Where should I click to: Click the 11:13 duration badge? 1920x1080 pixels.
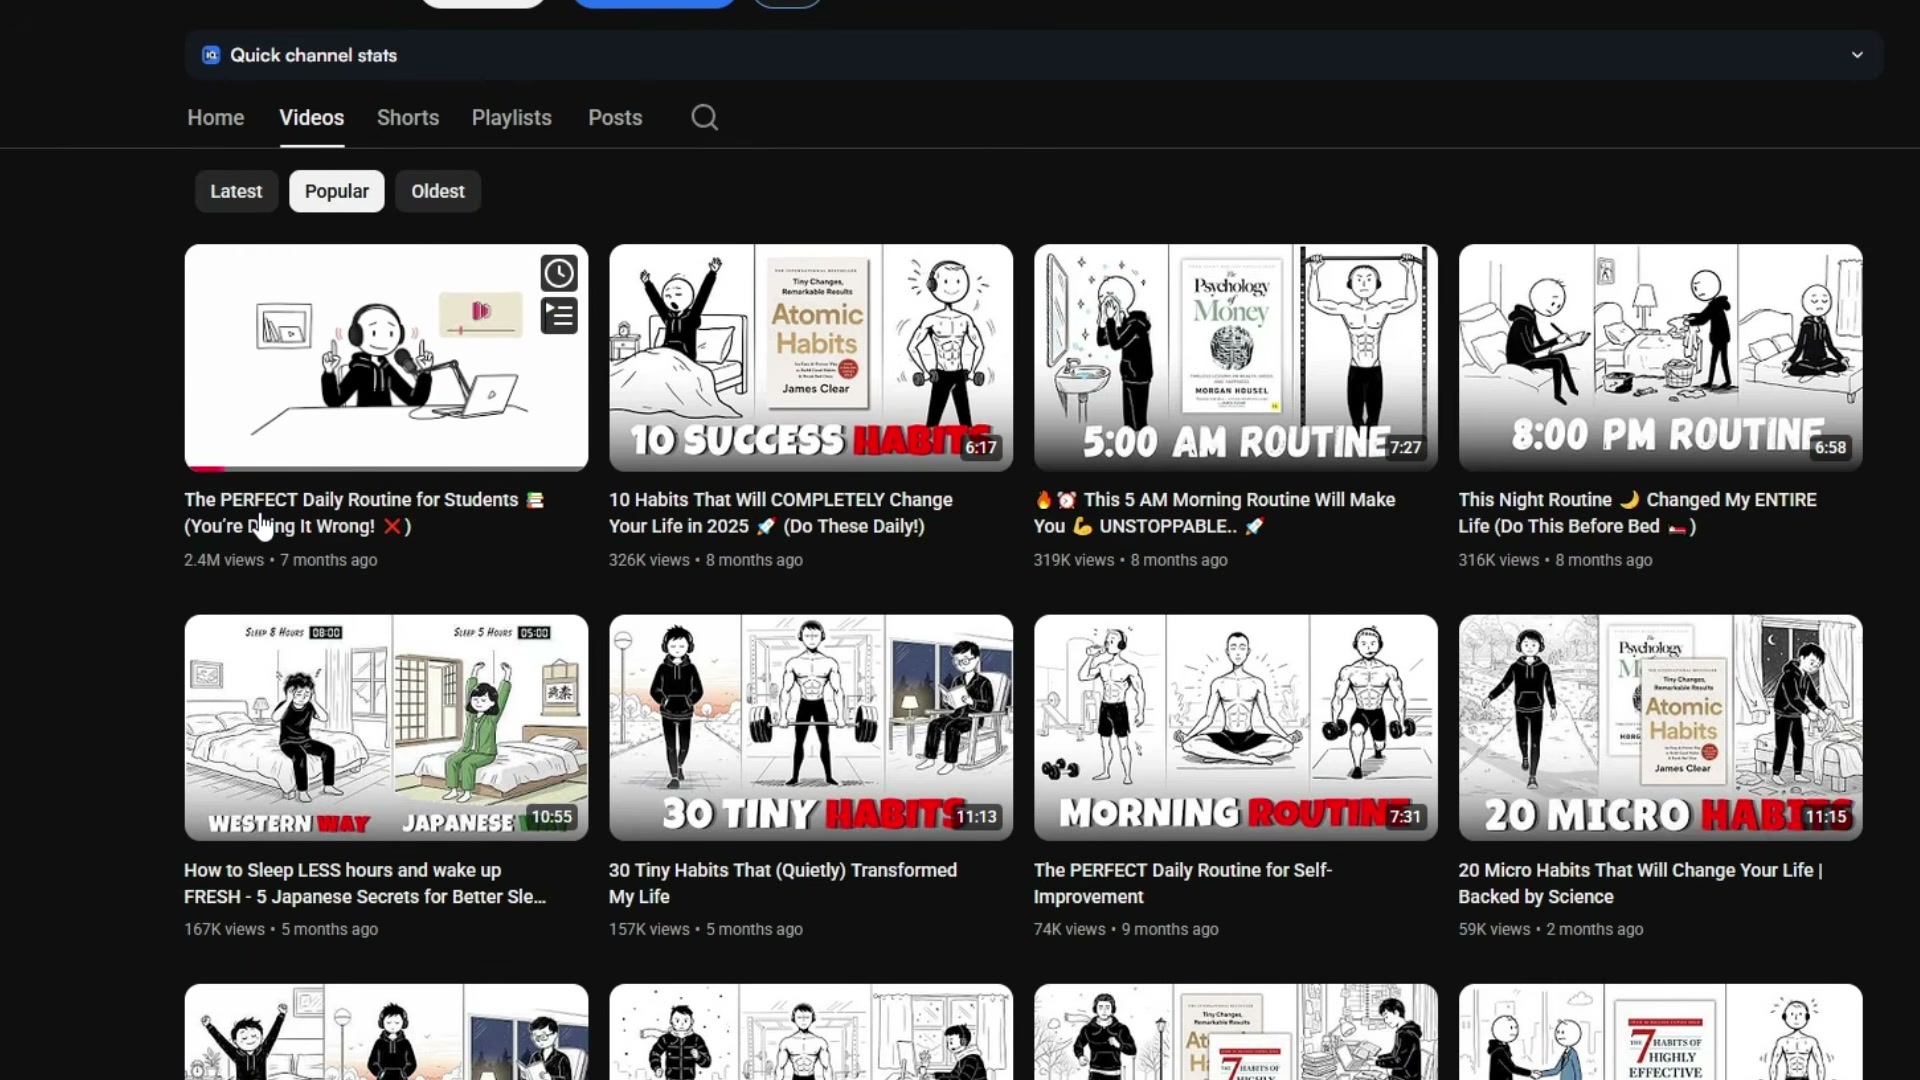[x=976, y=817]
